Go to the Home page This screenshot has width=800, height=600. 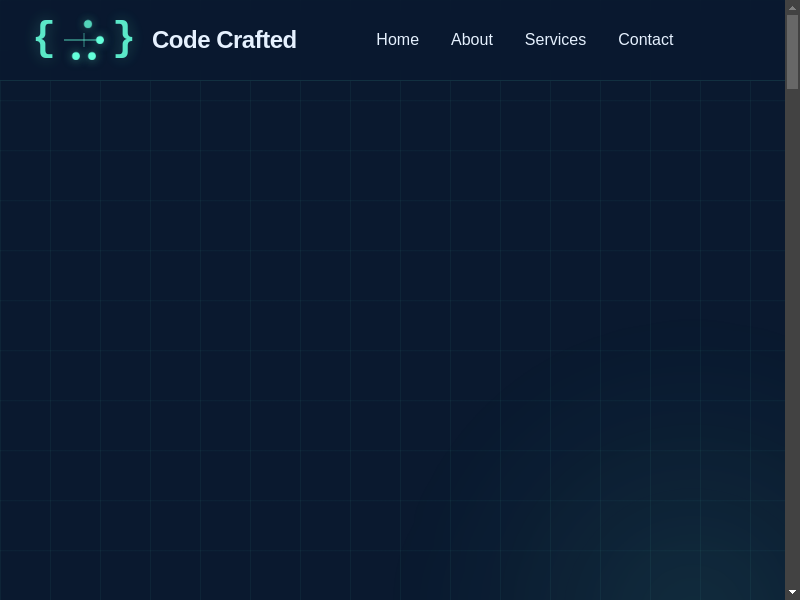coord(397,40)
